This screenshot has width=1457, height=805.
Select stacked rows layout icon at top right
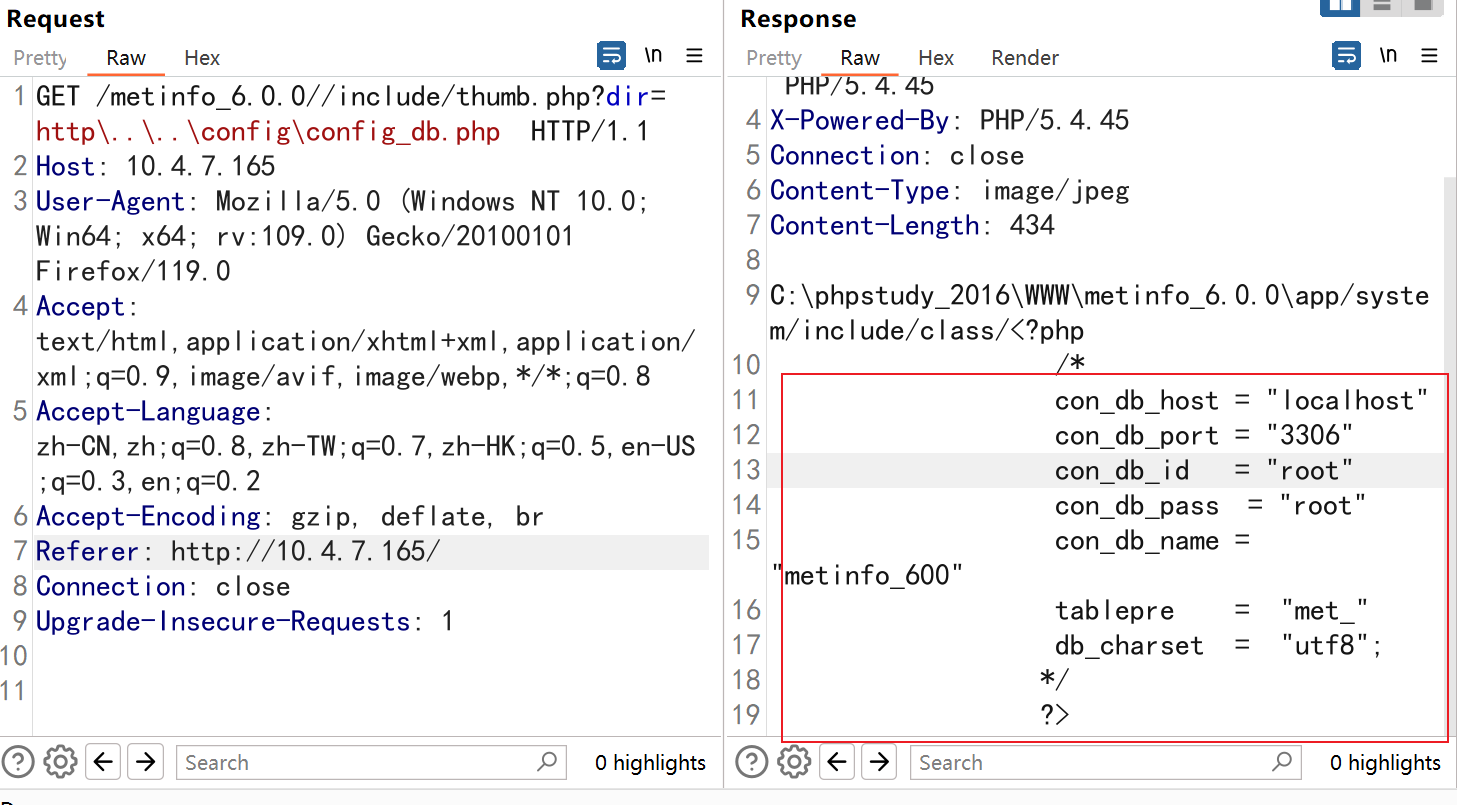pos(1382,6)
